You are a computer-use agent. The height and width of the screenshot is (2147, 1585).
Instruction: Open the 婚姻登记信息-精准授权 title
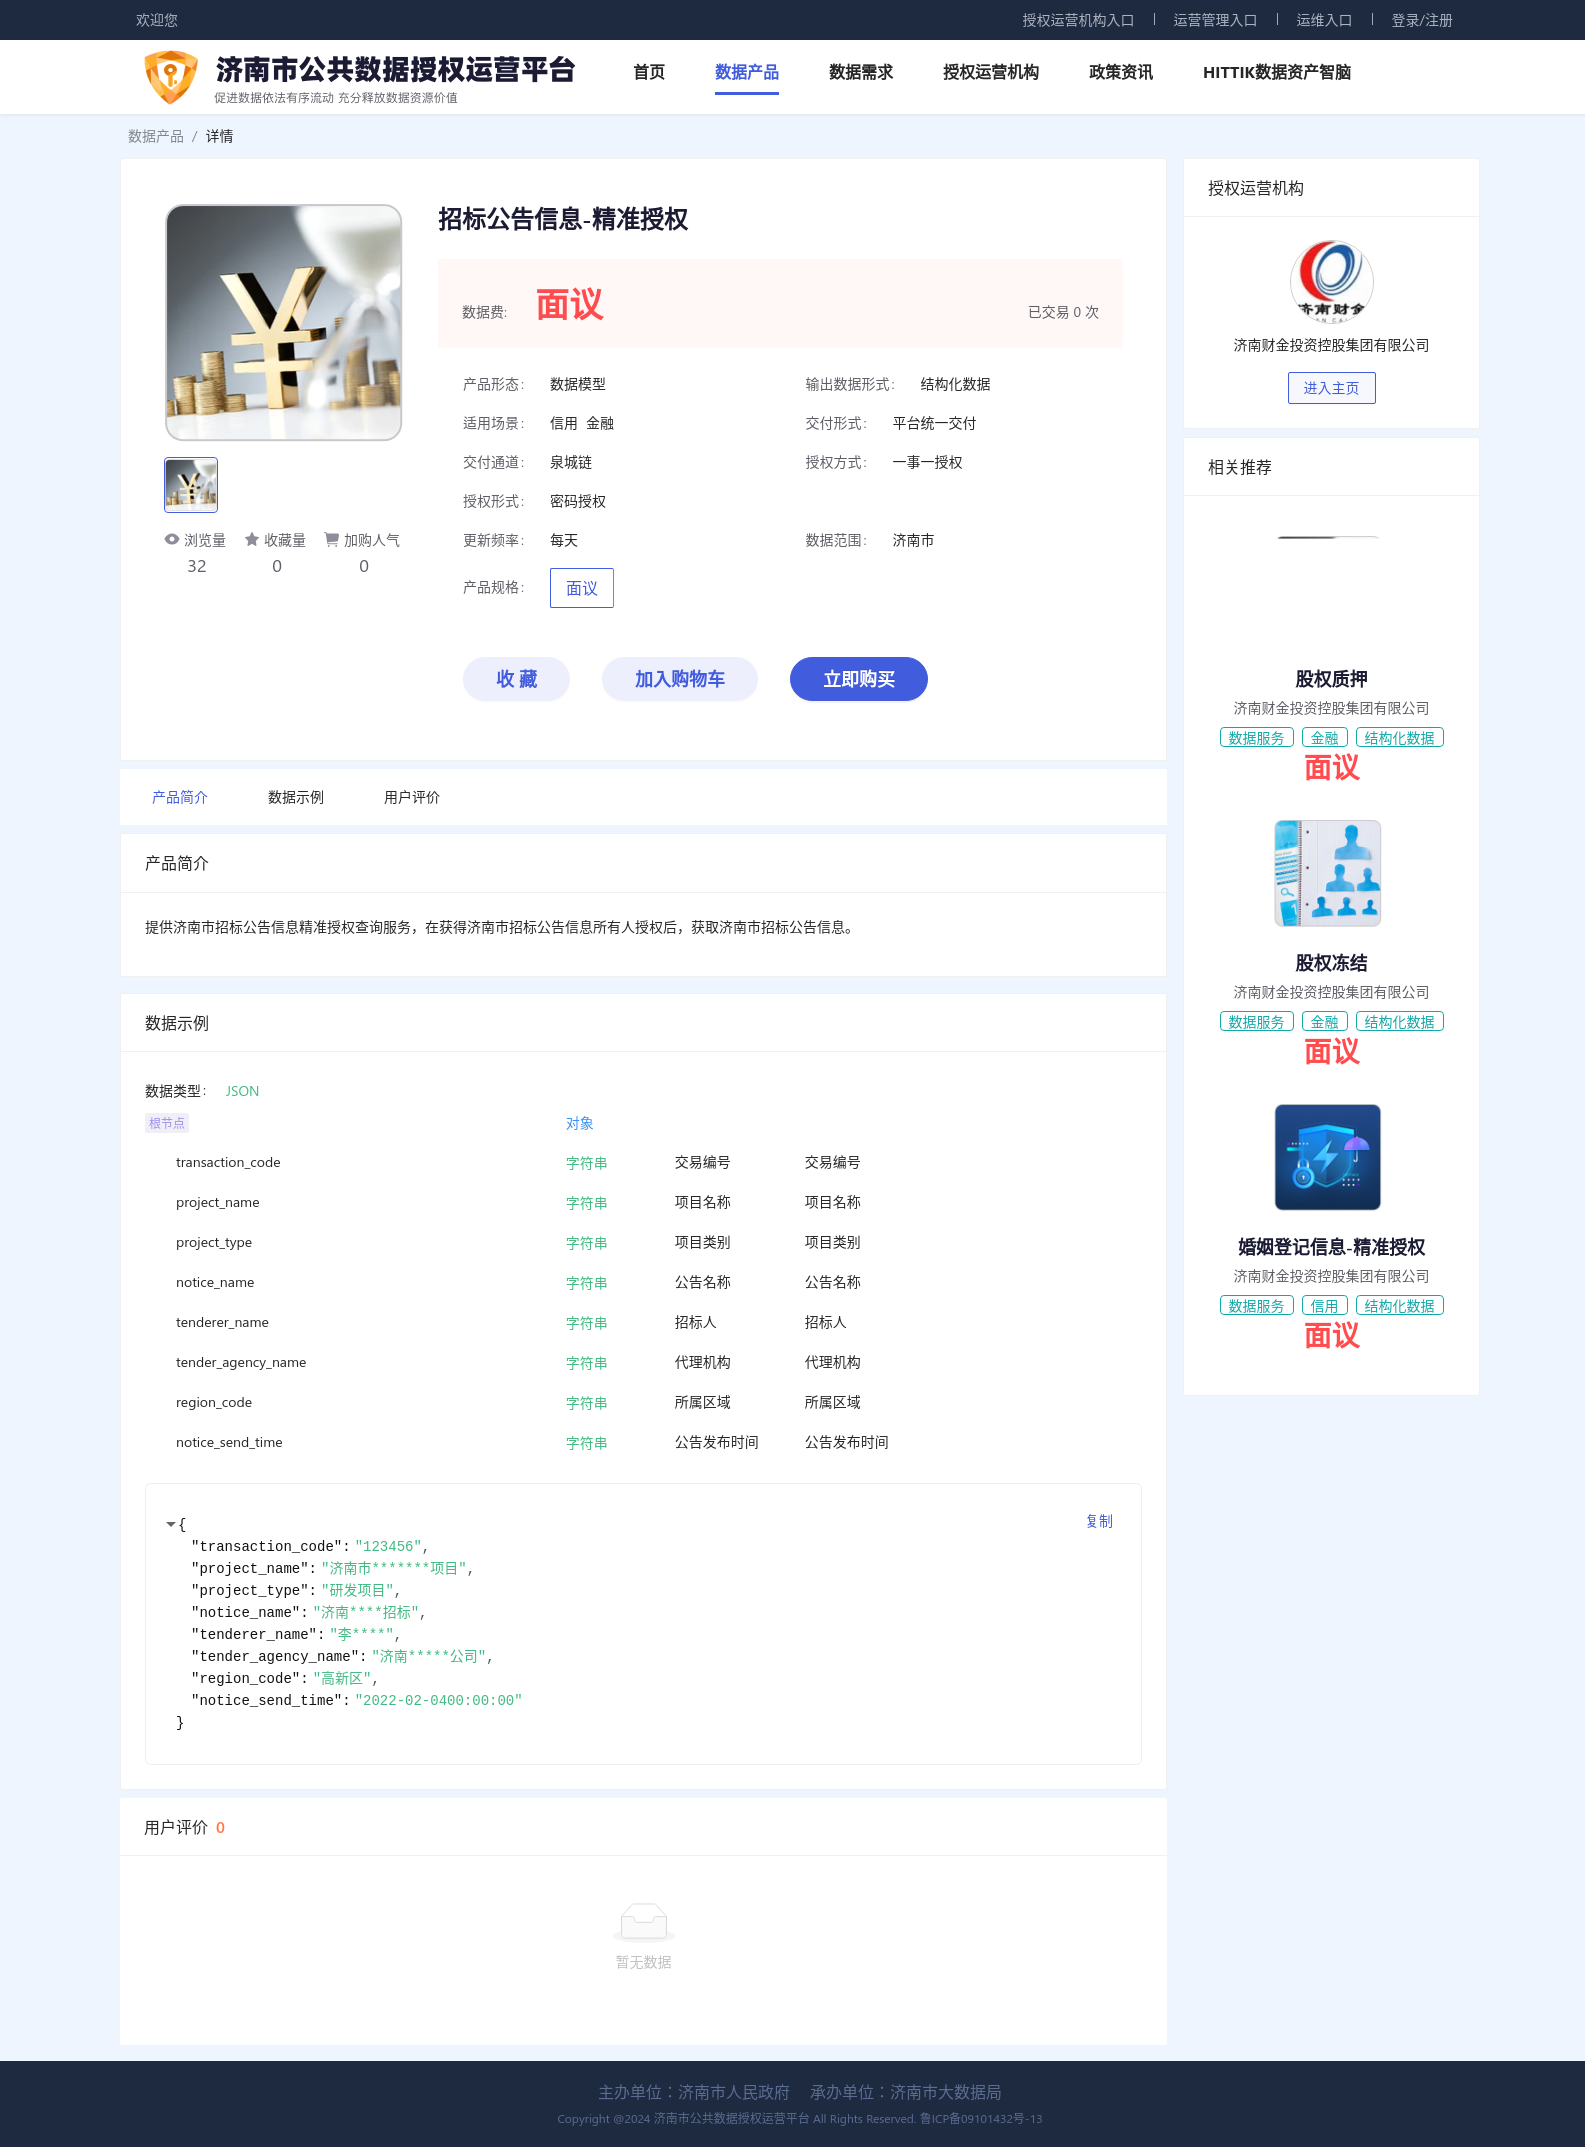point(1331,1247)
